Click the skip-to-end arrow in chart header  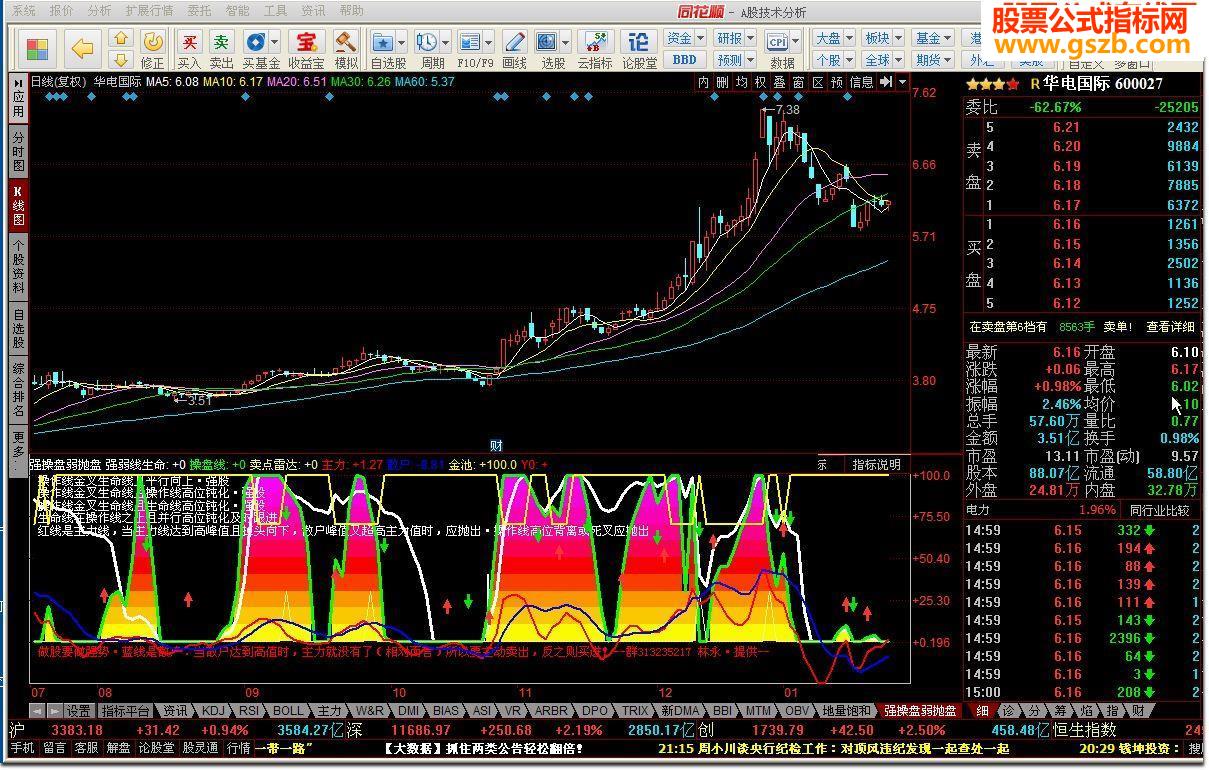[x=885, y=83]
